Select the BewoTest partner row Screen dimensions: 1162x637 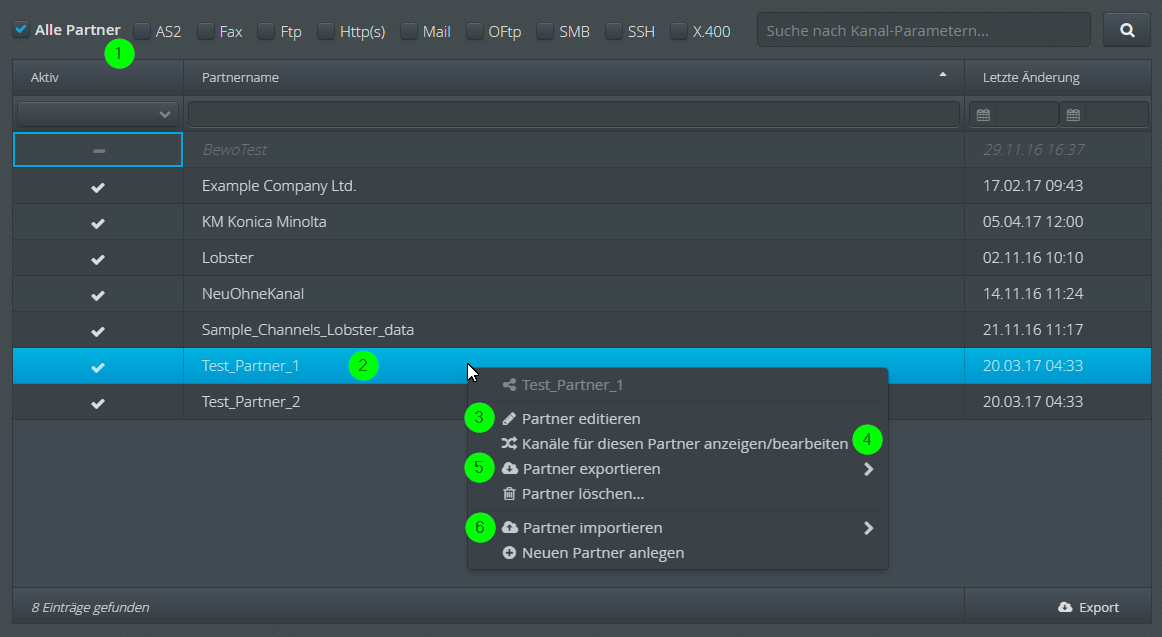[x=582, y=150]
